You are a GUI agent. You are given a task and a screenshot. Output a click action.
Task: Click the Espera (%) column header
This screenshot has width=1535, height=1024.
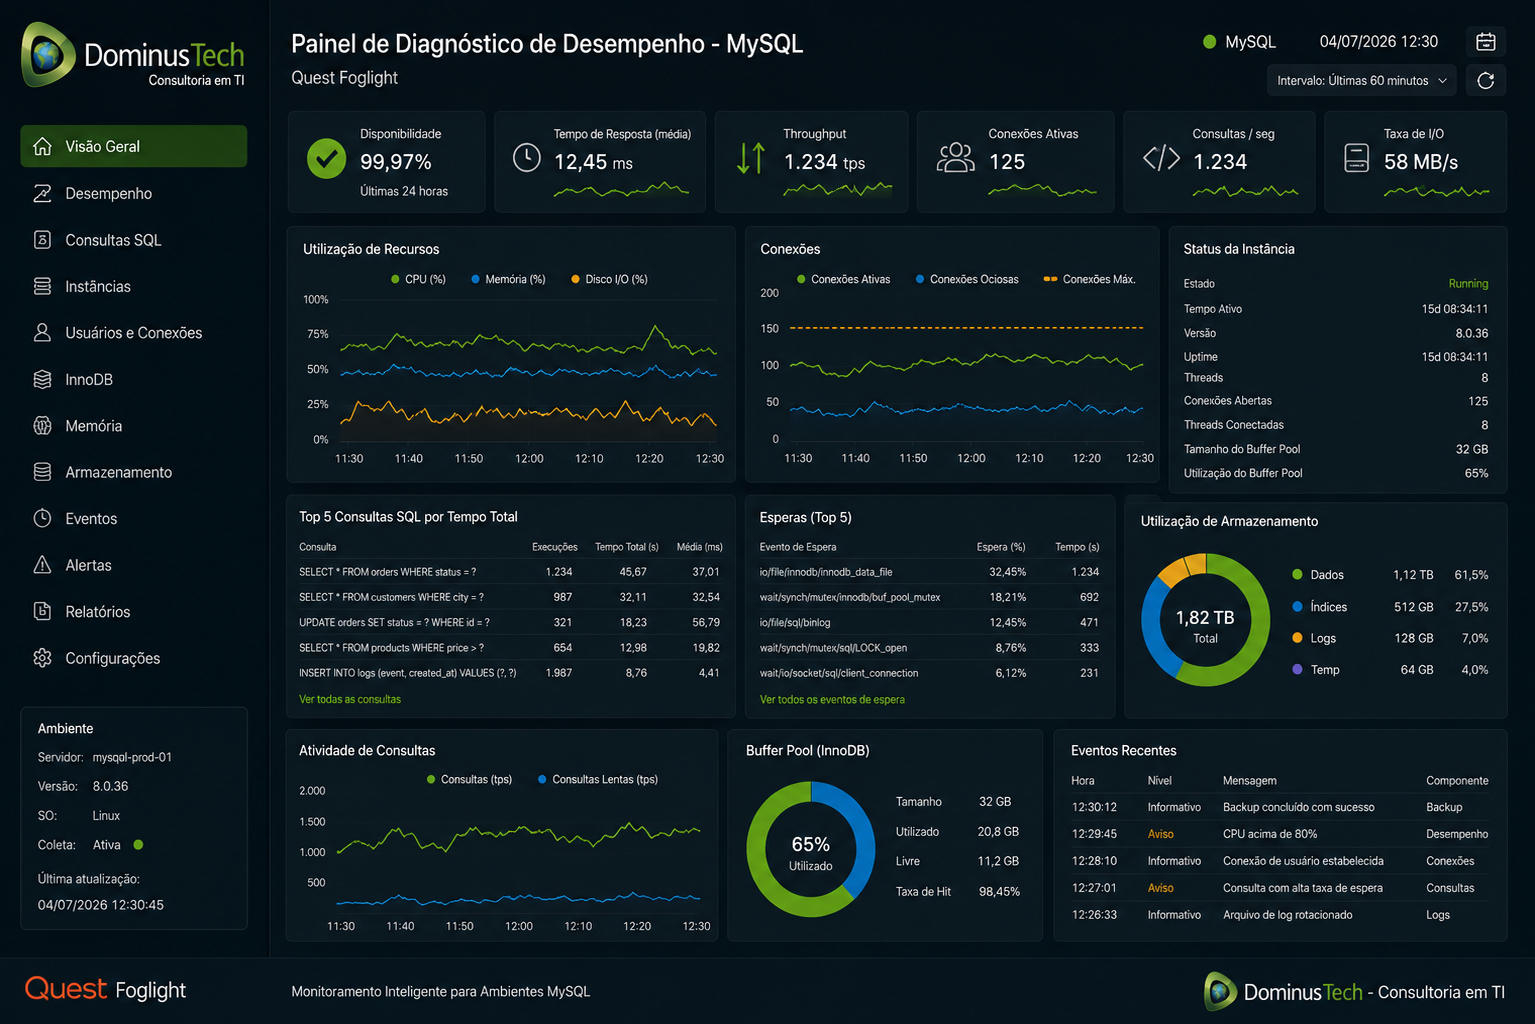click(x=1001, y=547)
